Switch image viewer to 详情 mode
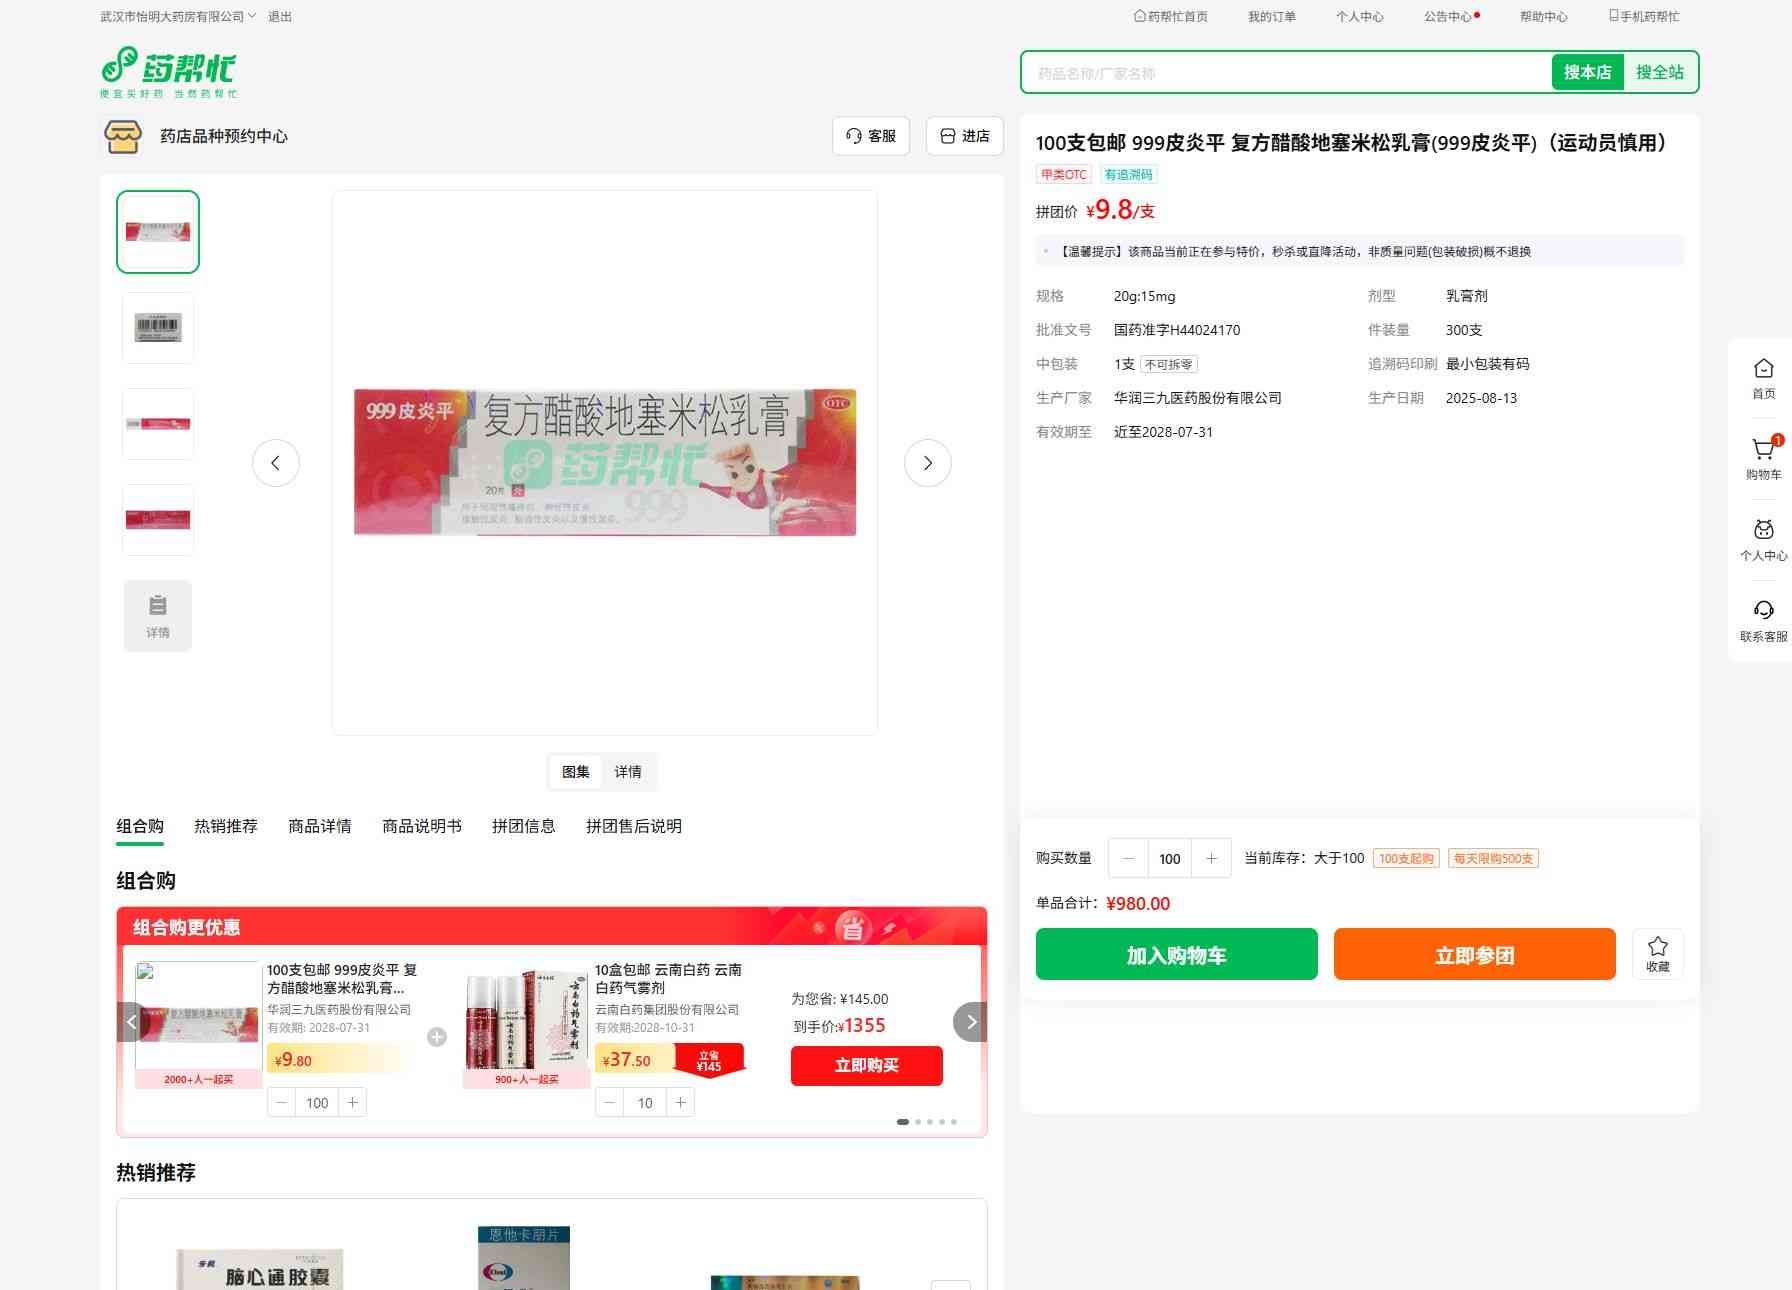 (x=628, y=772)
